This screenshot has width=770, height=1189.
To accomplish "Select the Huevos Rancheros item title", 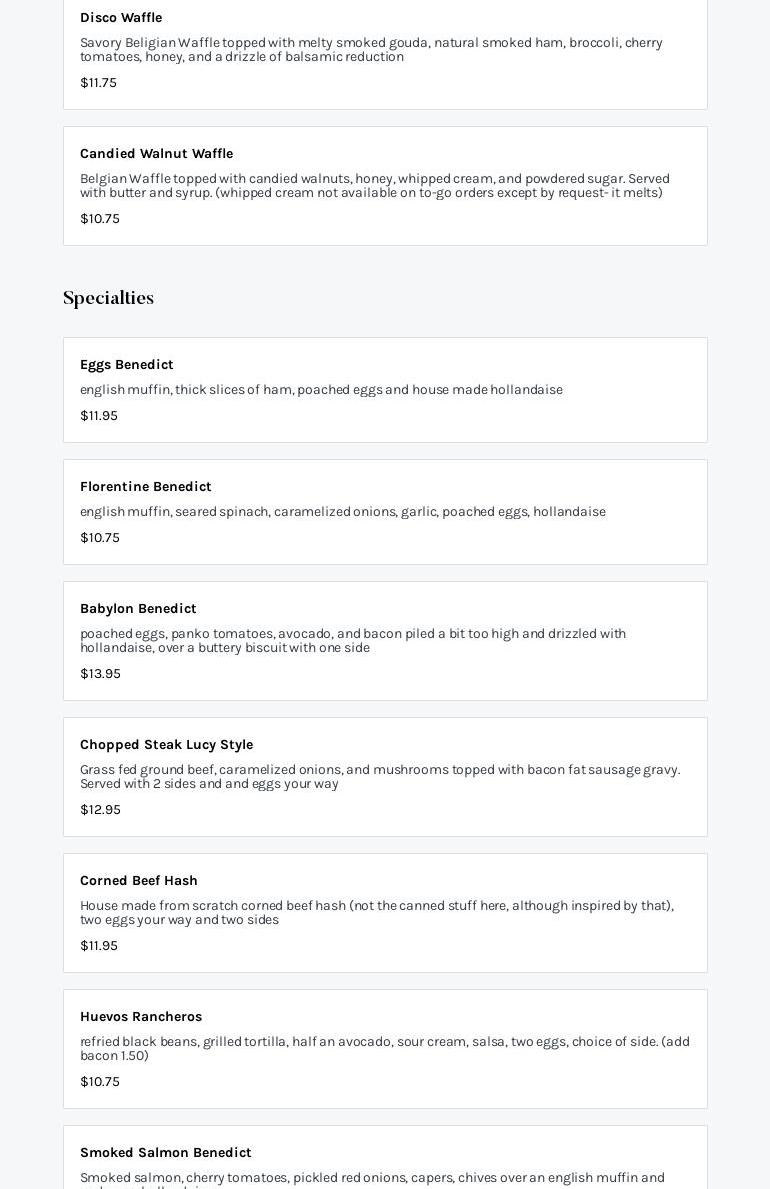I will tap(141, 1017).
